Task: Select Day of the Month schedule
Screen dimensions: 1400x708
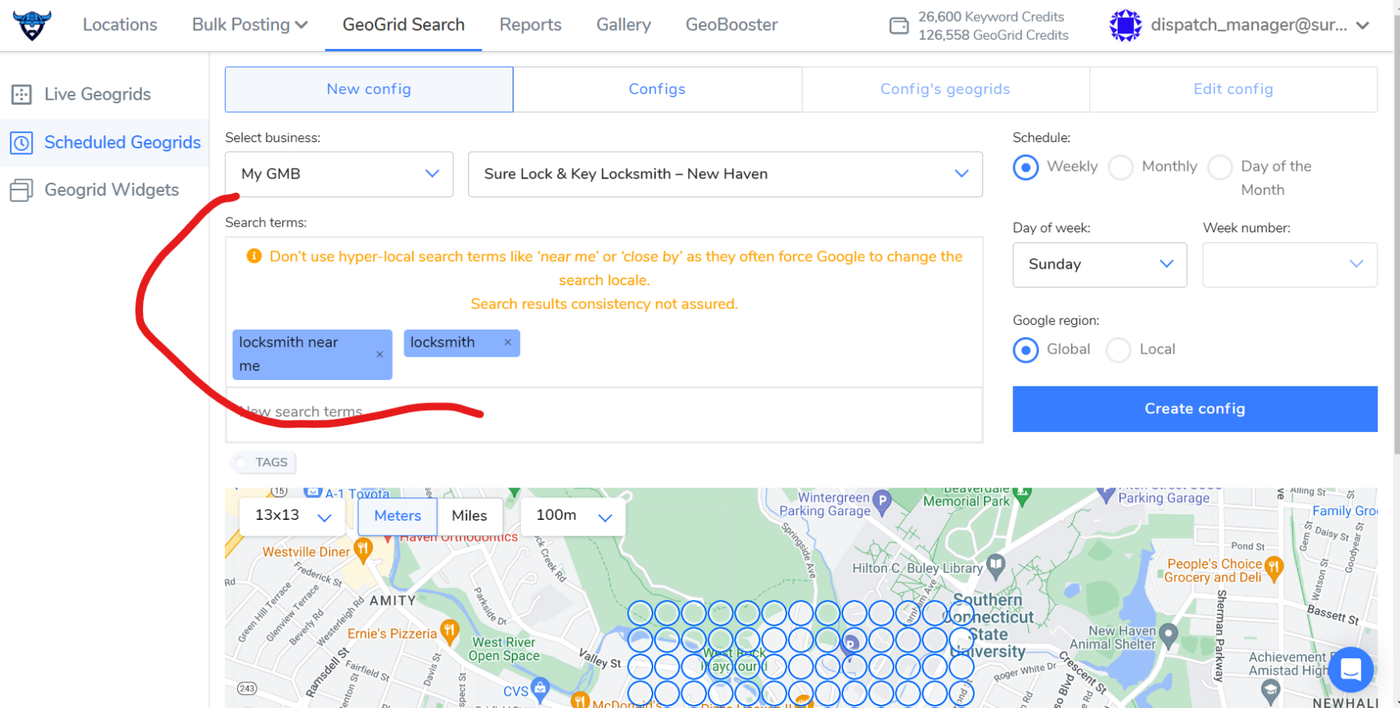Action: pos(1220,167)
